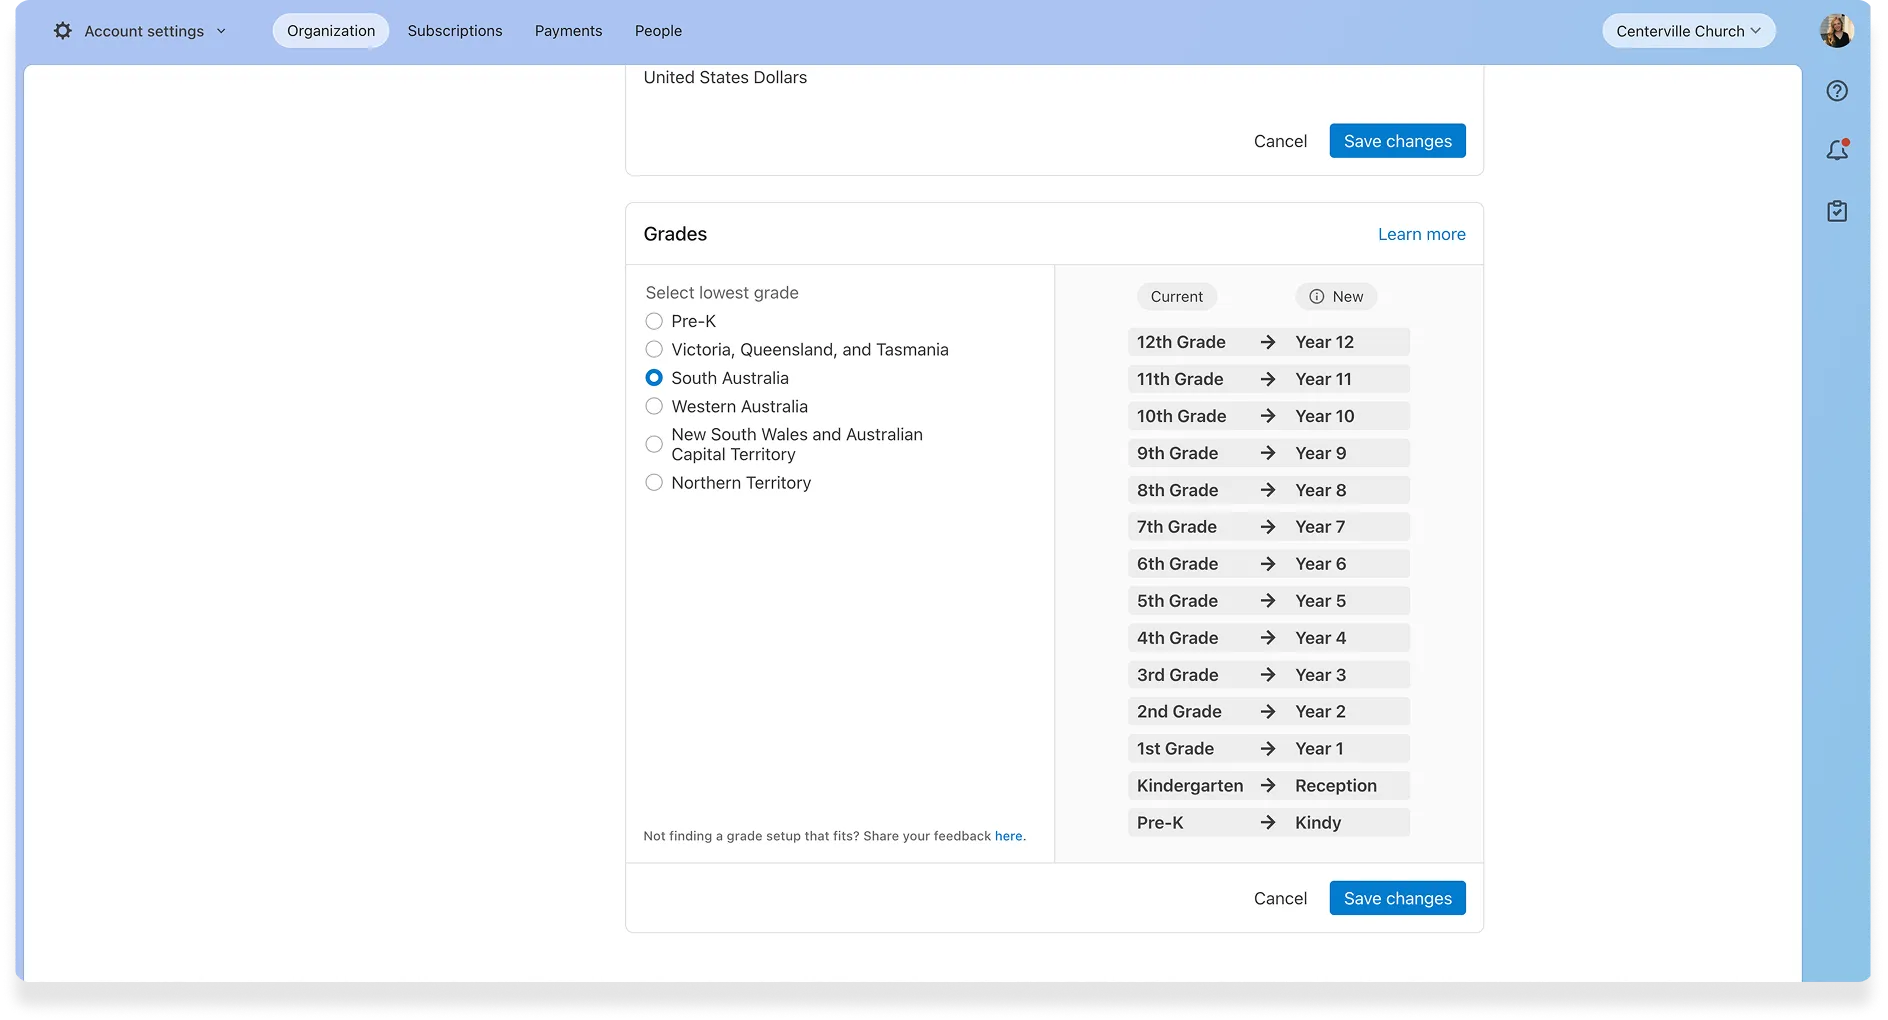Open the tasks clipboard icon
Screen dimensions: 1888x1020
pos(1837,211)
